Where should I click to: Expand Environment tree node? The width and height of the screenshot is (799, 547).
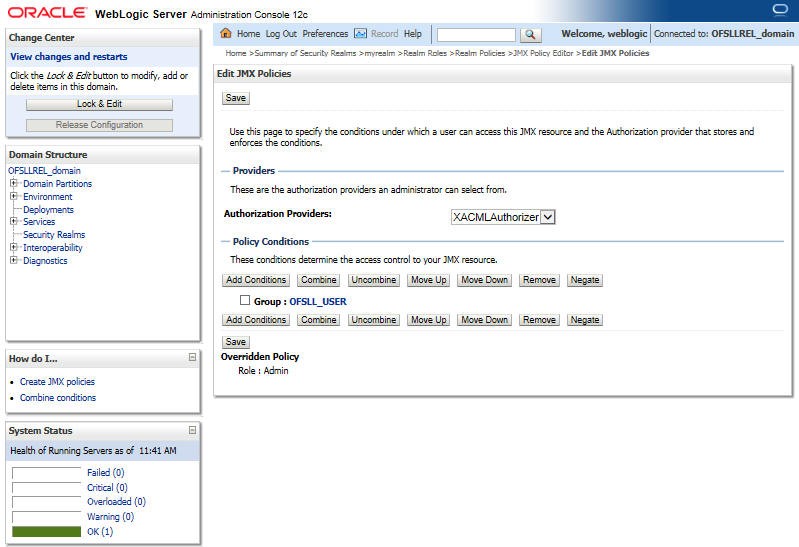coord(14,196)
